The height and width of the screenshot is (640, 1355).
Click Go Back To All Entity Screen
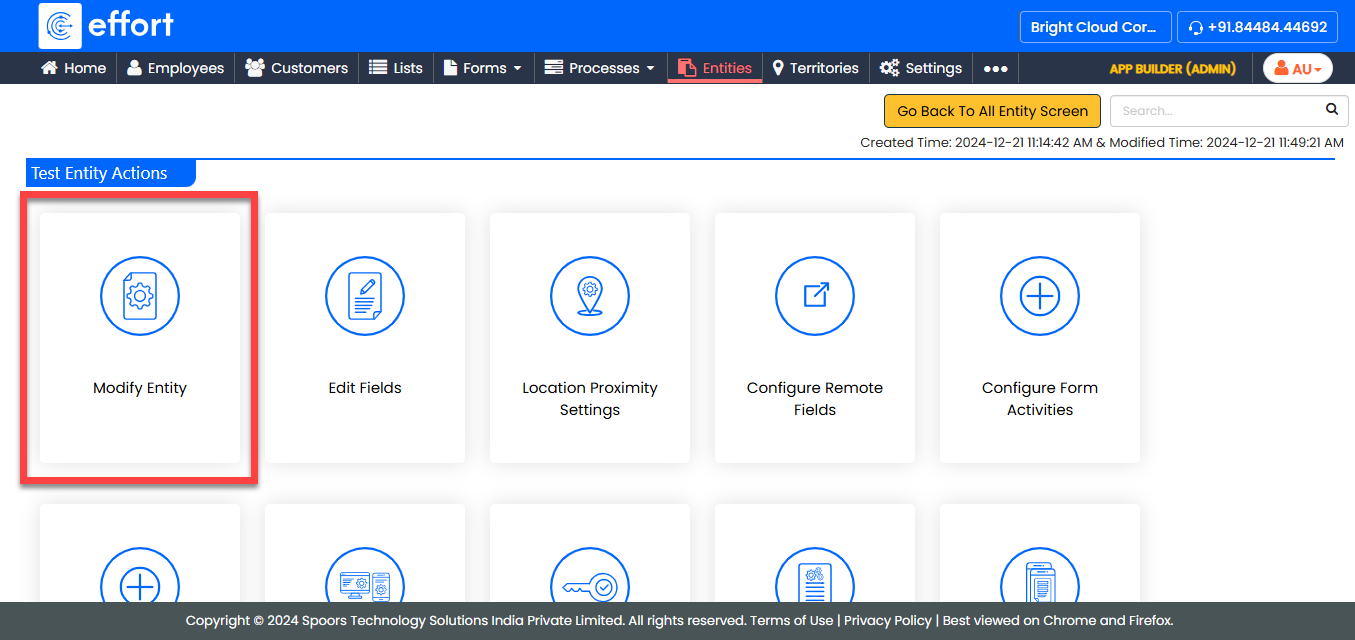click(992, 111)
